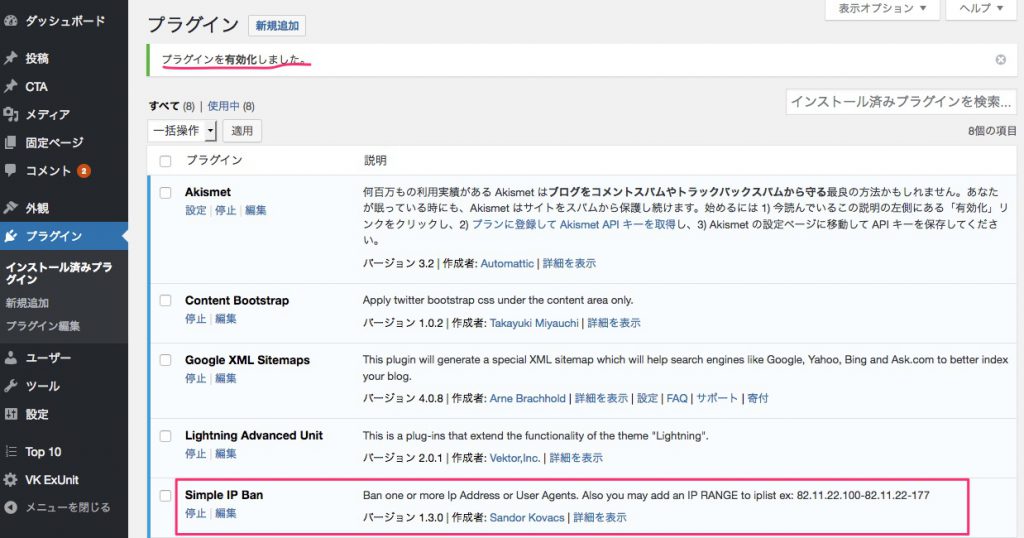
Task: Open Akismet 設定 link
Action: click(x=195, y=210)
